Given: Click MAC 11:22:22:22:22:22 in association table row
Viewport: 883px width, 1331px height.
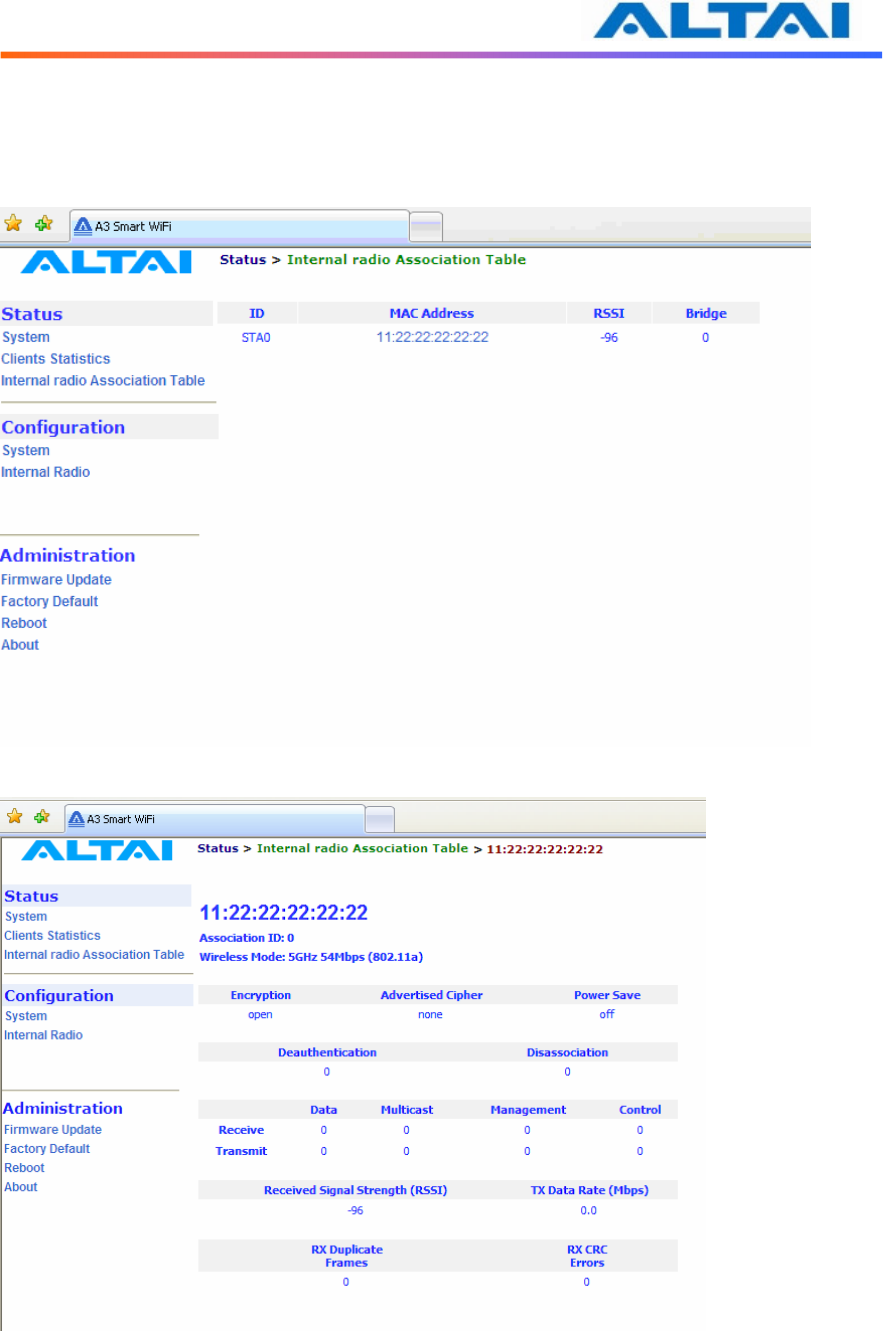Looking at the screenshot, I should [x=432, y=338].
